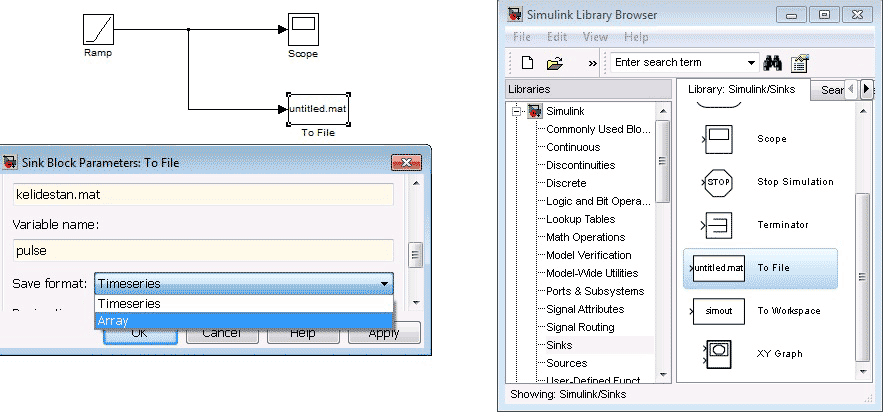Click the Scope block icon in Sinks library
Image resolution: width=892 pixels, height=417 pixels.
[718, 139]
